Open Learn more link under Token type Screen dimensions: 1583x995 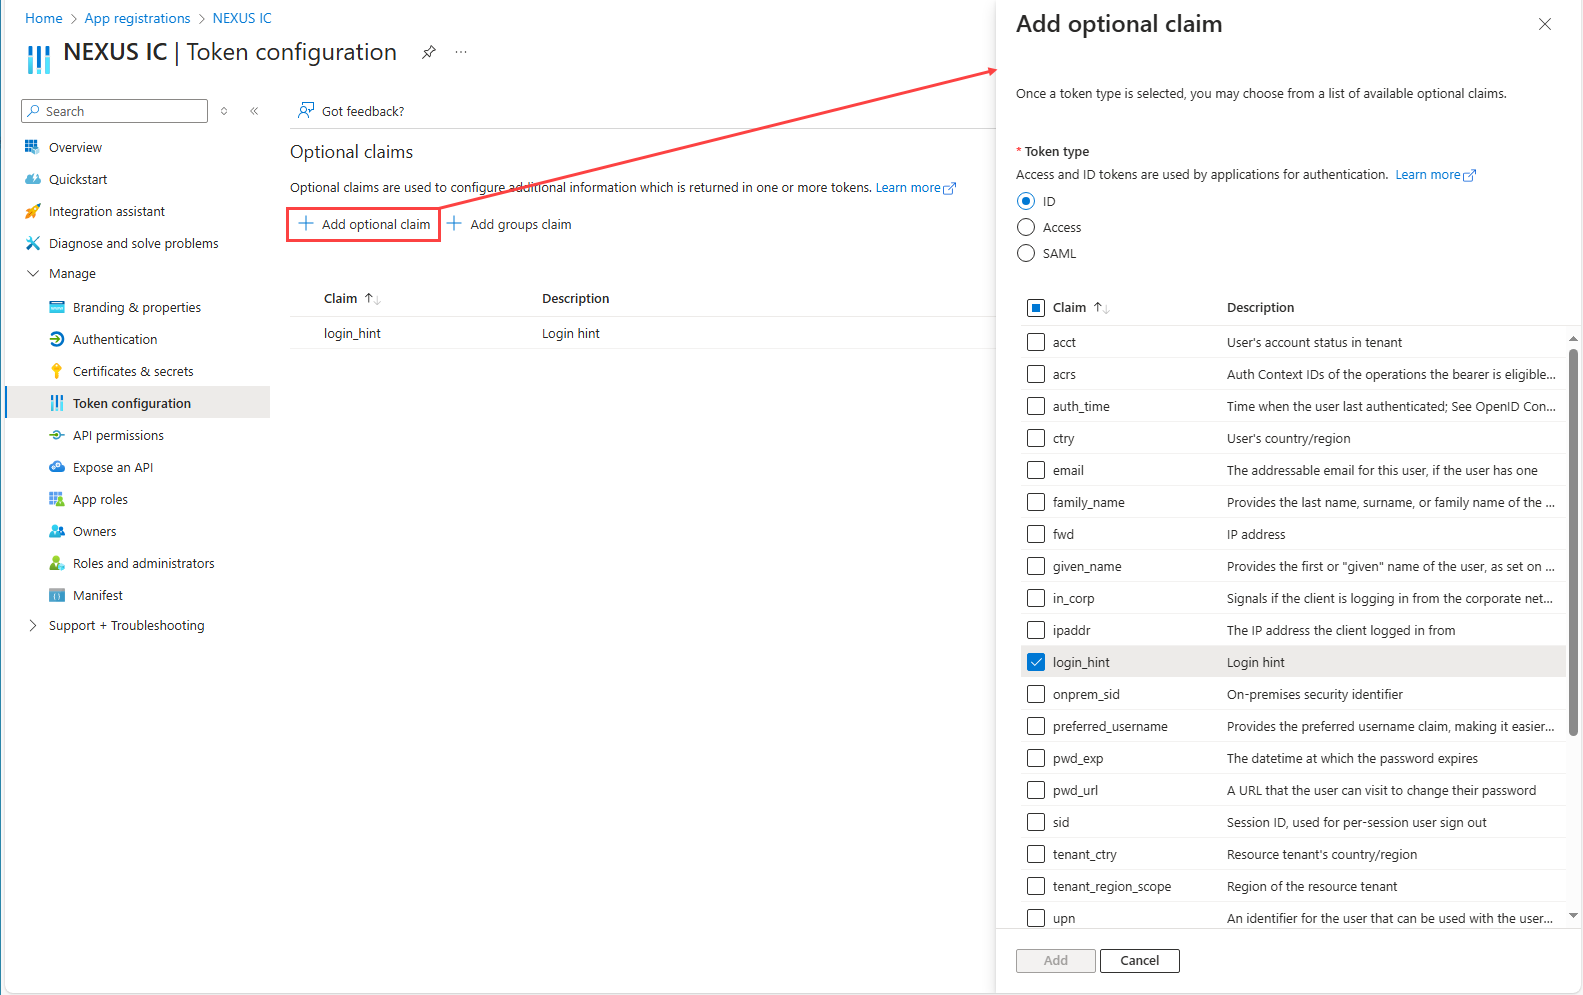(1435, 174)
